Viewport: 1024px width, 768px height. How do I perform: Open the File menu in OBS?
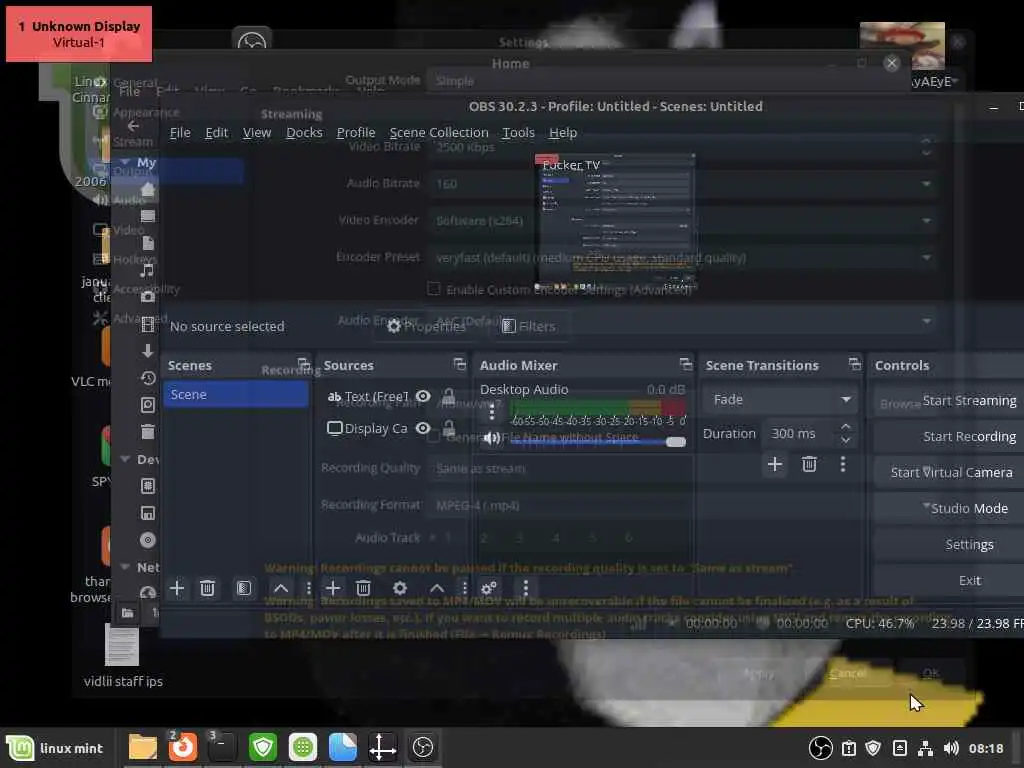click(180, 133)
